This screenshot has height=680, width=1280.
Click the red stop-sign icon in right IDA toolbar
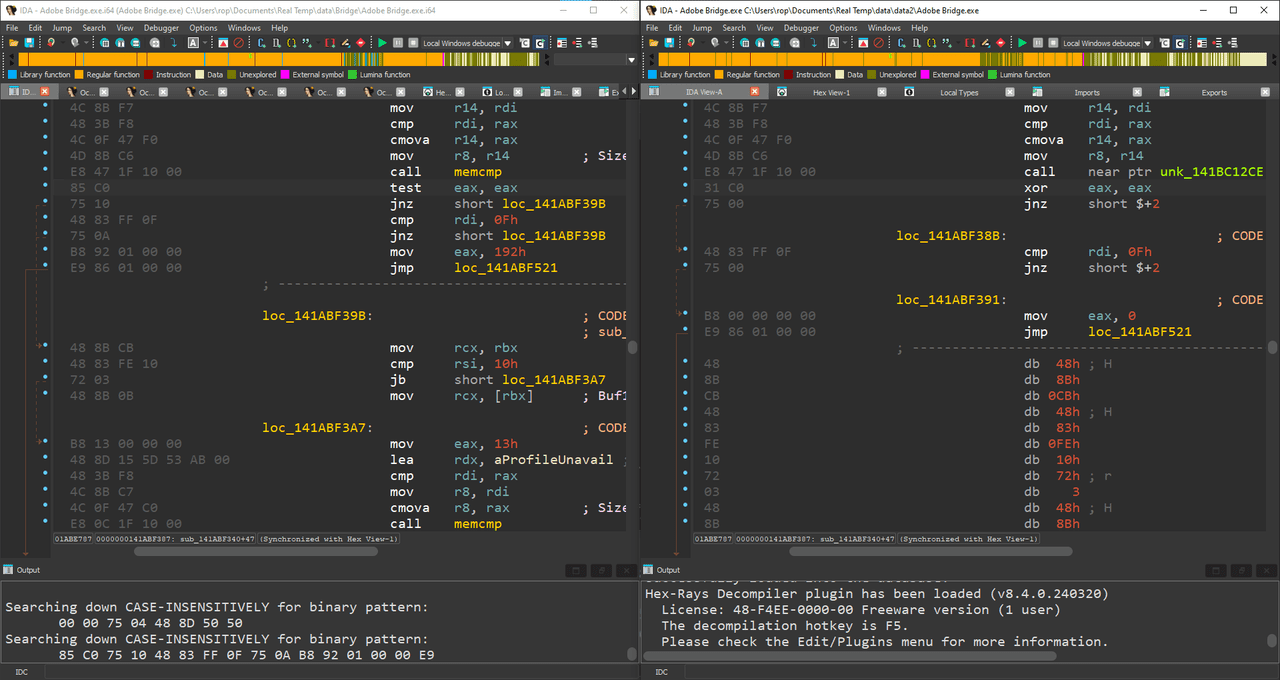point(1000,43)
